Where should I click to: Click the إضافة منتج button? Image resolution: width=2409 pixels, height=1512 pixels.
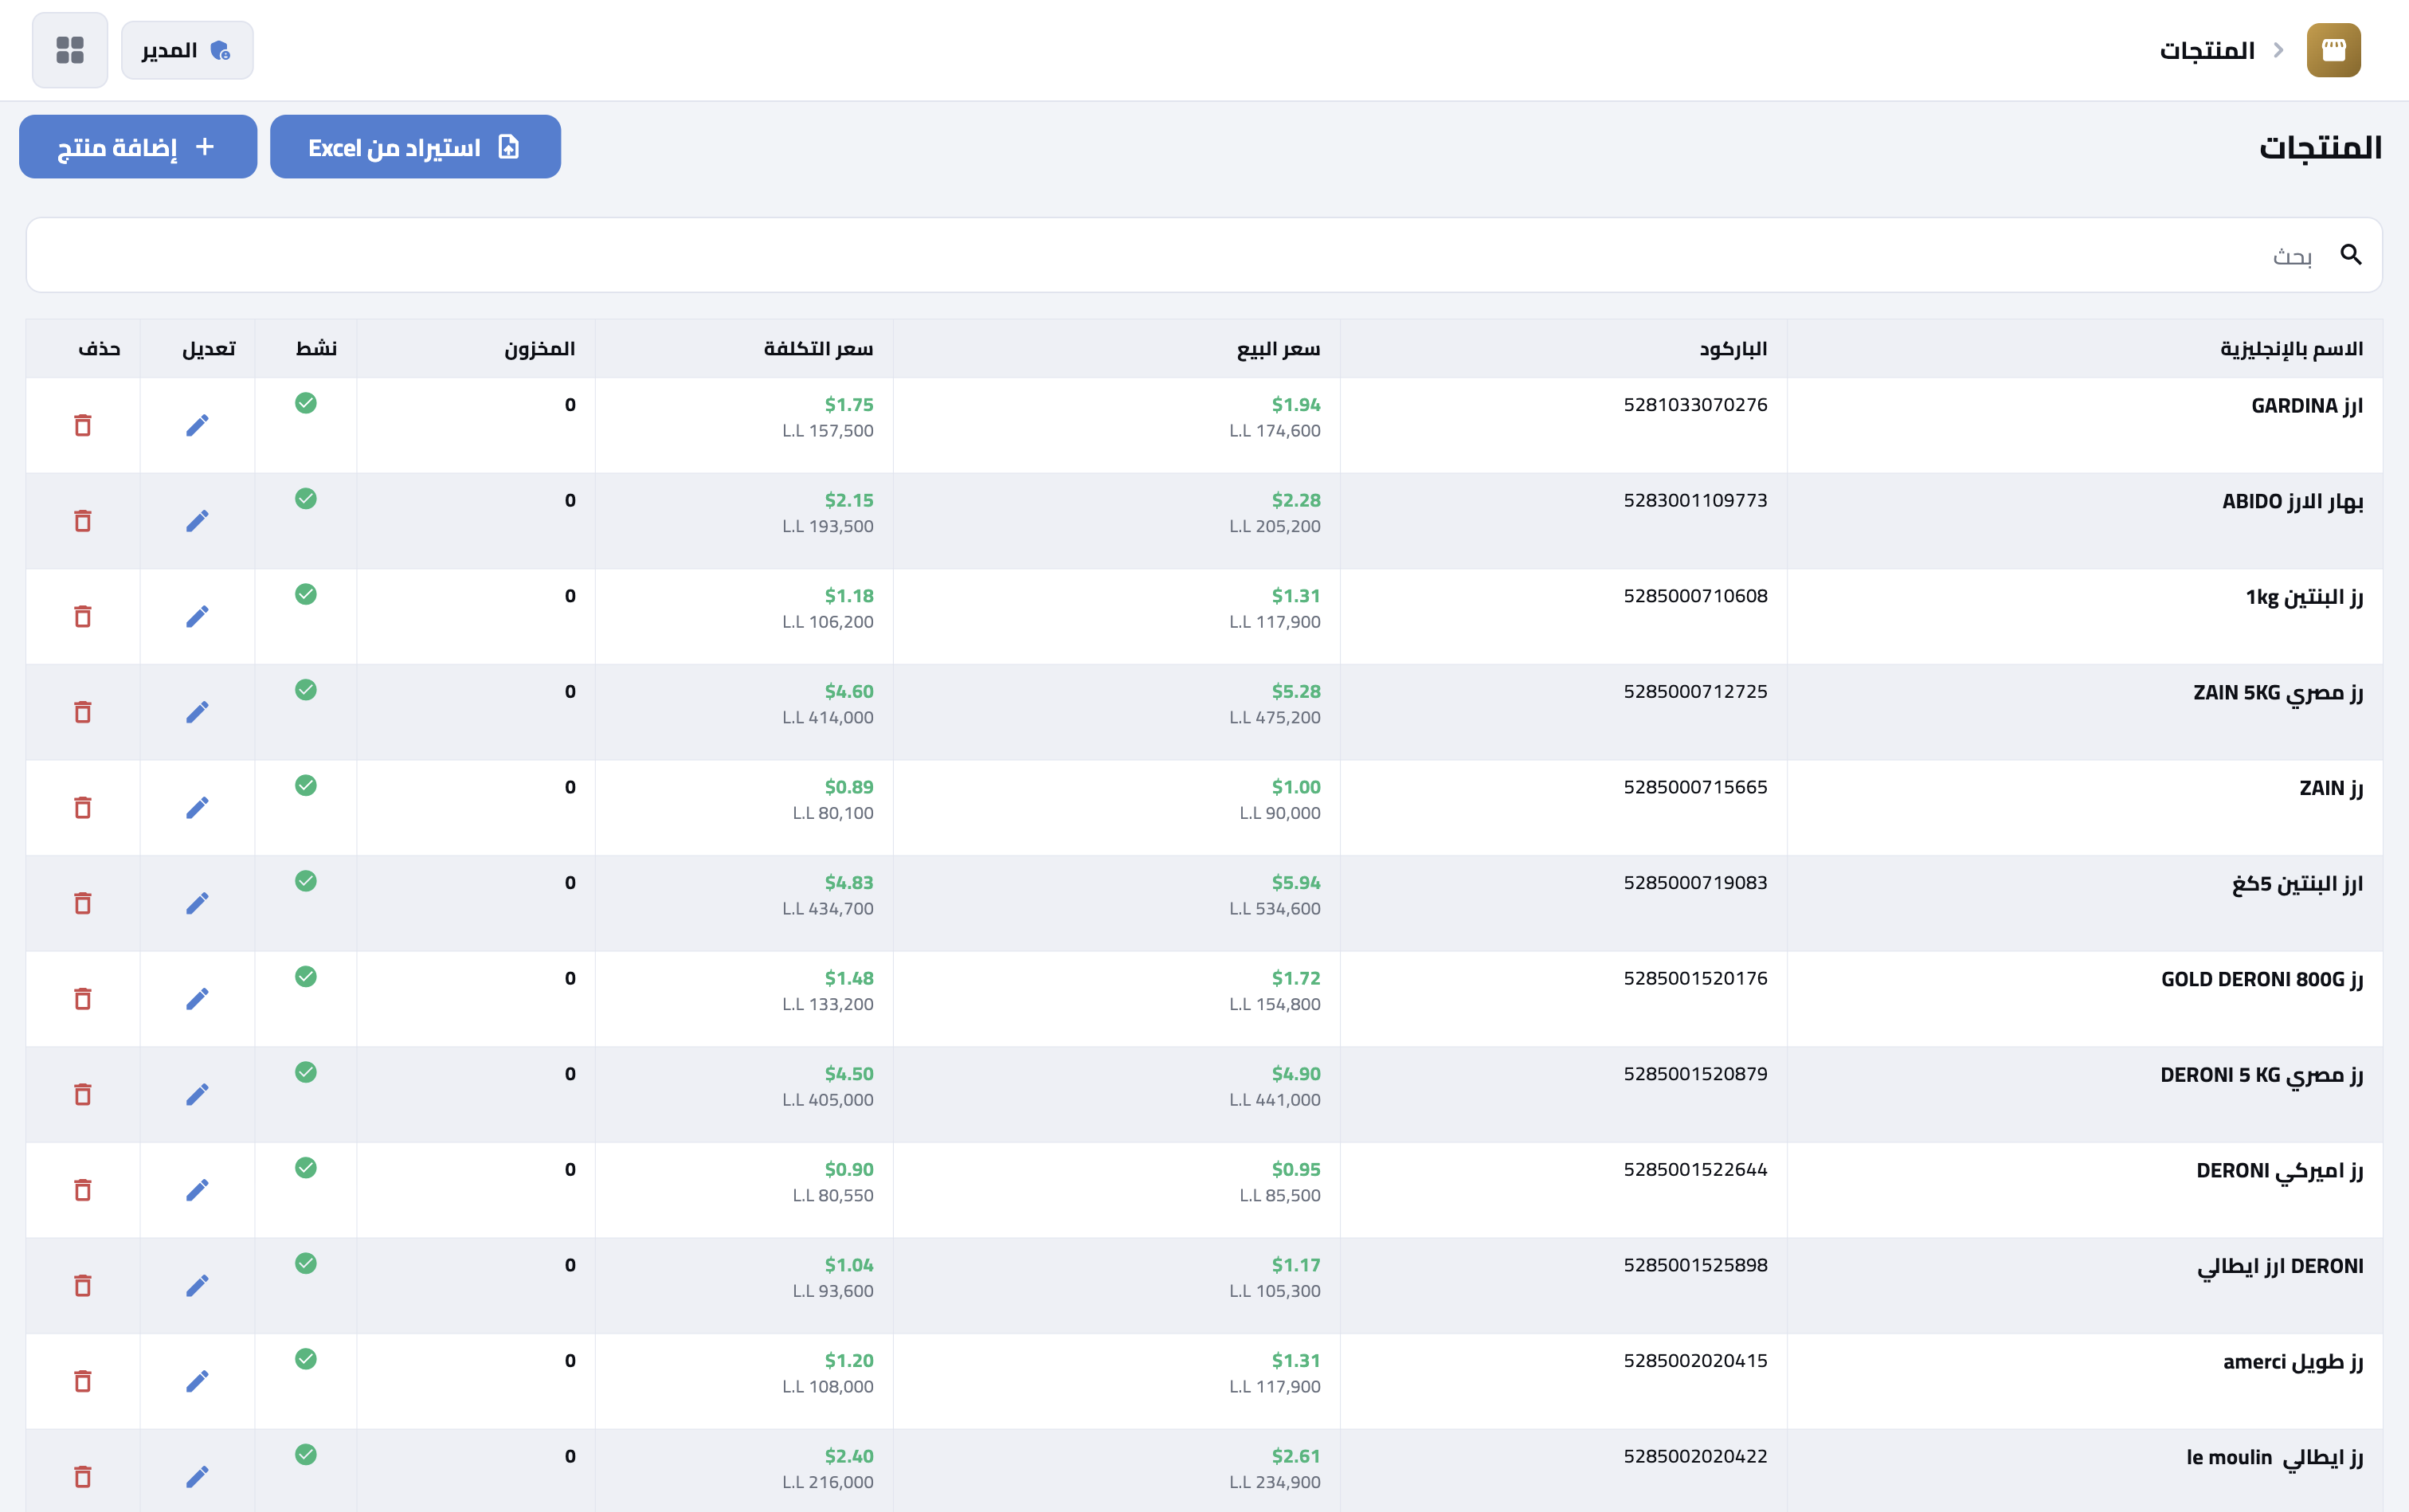(x=138, y=147)
